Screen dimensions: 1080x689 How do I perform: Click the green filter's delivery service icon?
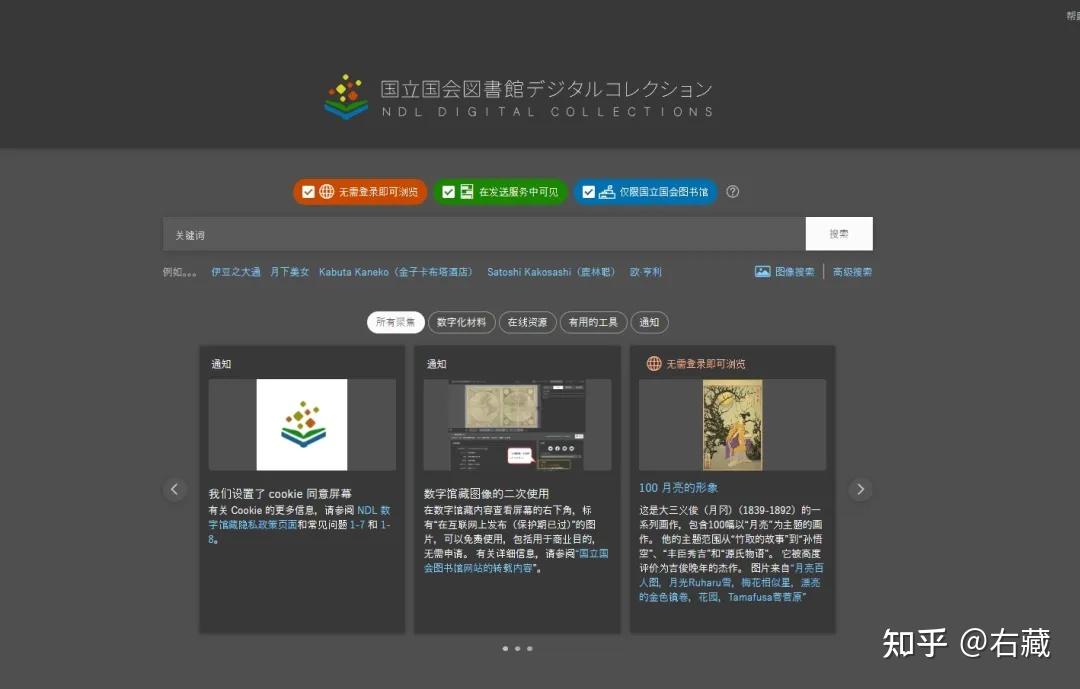point(467,192)
